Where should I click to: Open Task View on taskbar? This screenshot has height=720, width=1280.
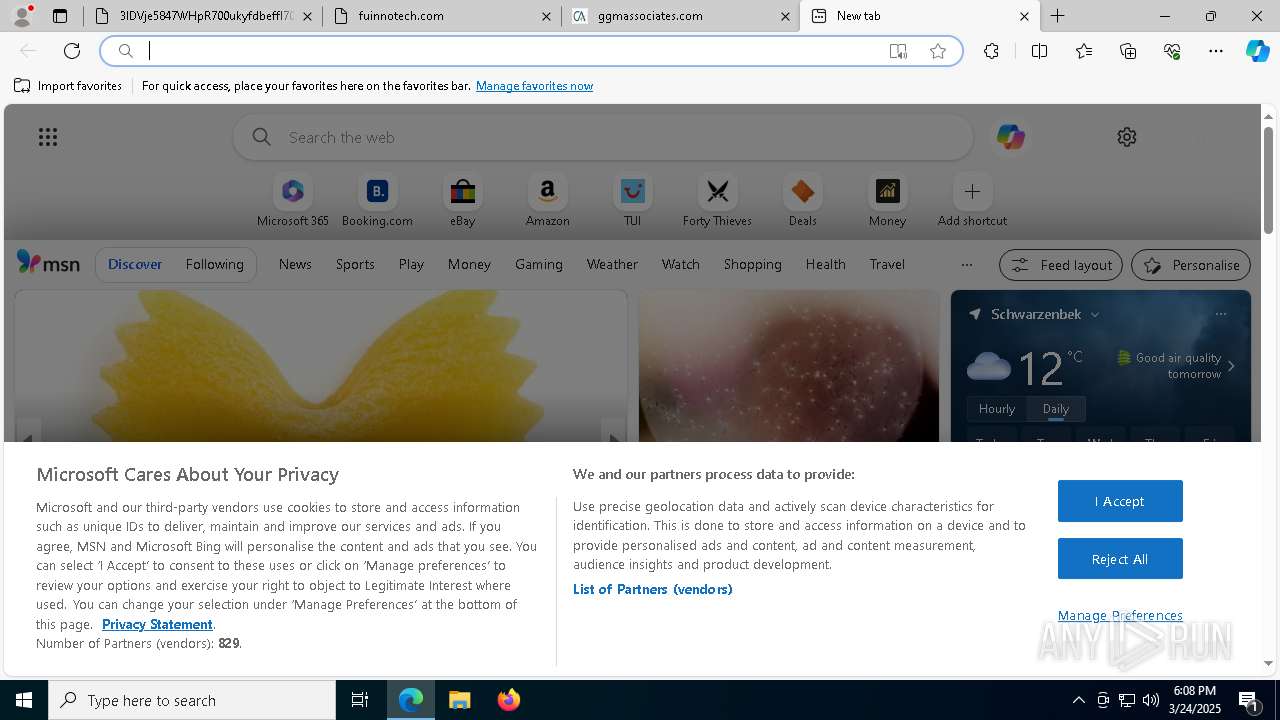point(360,700)
